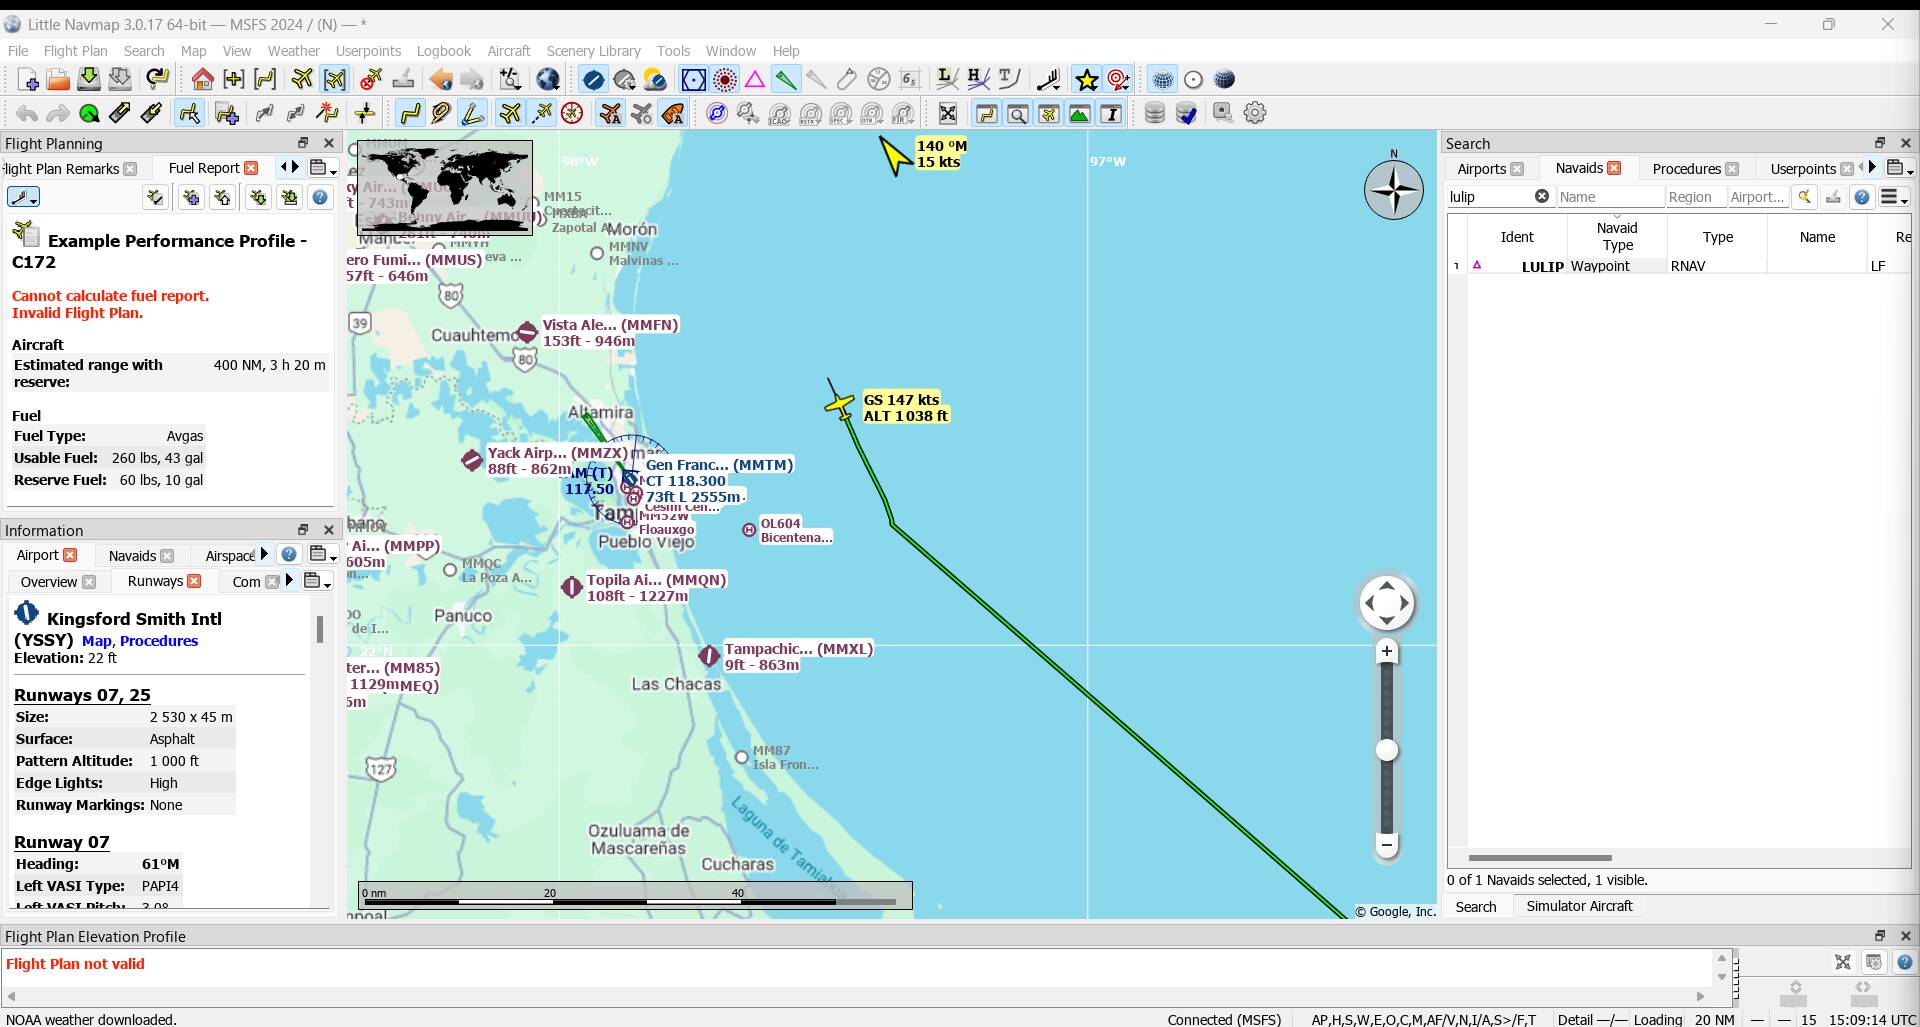The image size is (1920, 1027).
Task: Click compass rose north indicator on map
Action: (x=1394, y=187)
